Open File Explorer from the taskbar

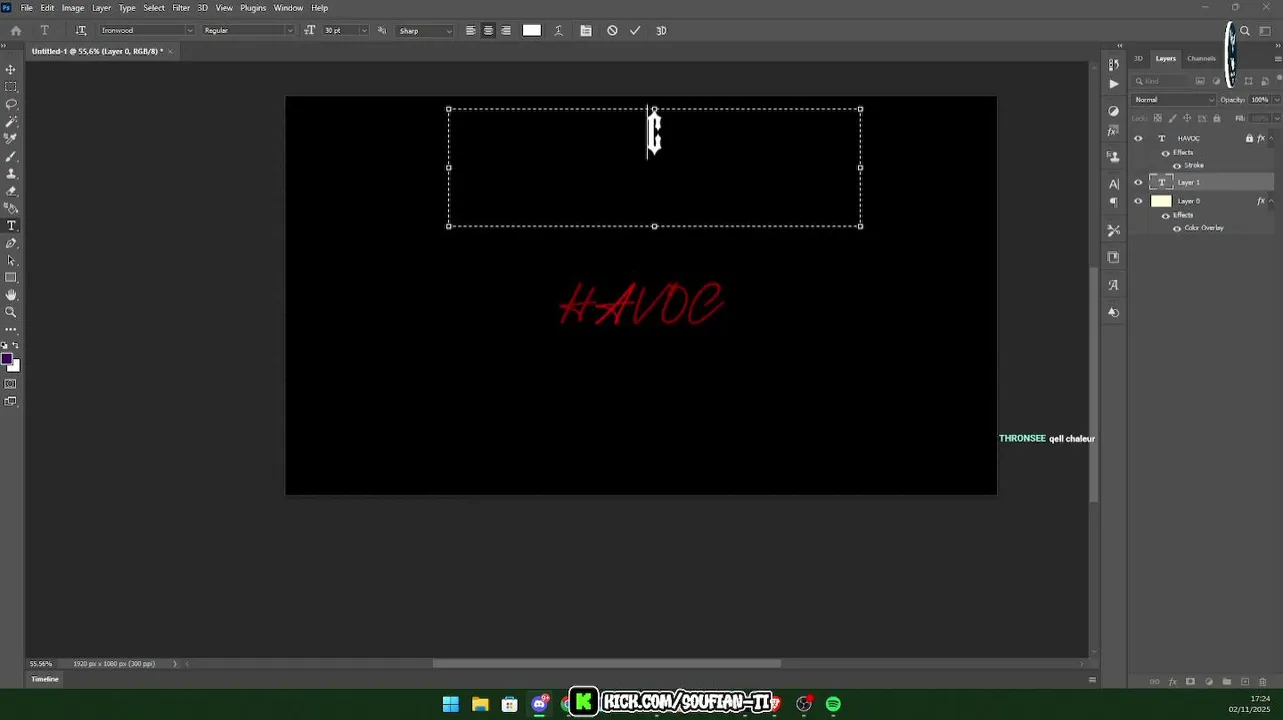click(x=480, y=704)
